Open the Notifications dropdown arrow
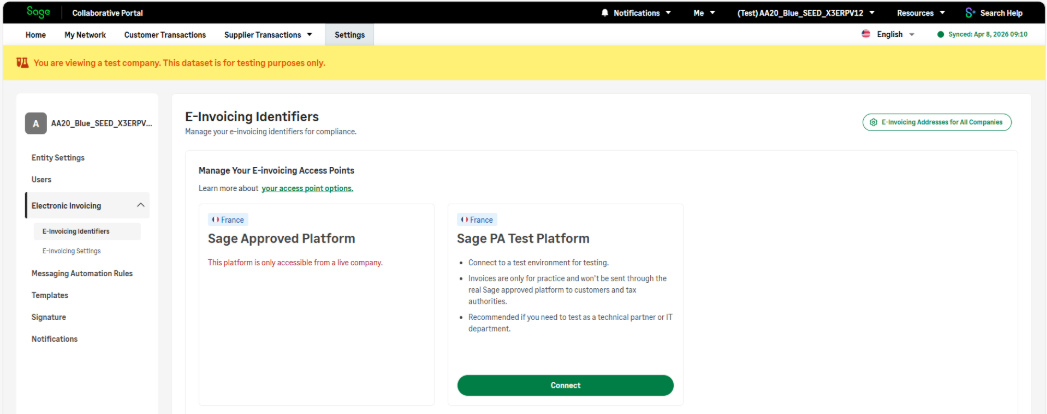Viewport: 1047px width, 414px height. click(x=668, y=13)
